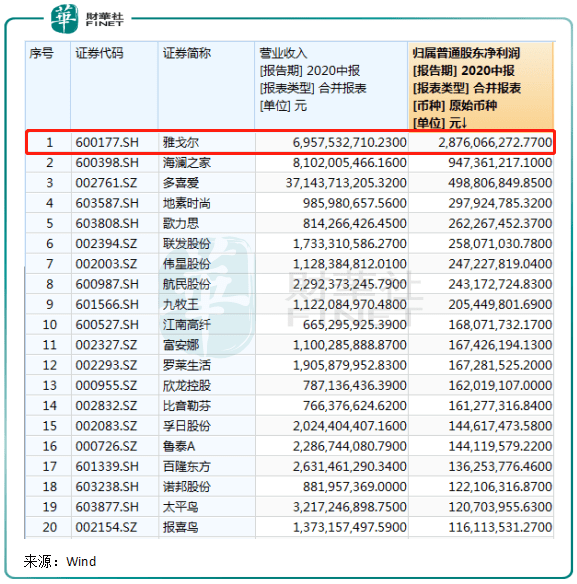Click net profit 258,071,030.7800

click(x=500, y=244)
